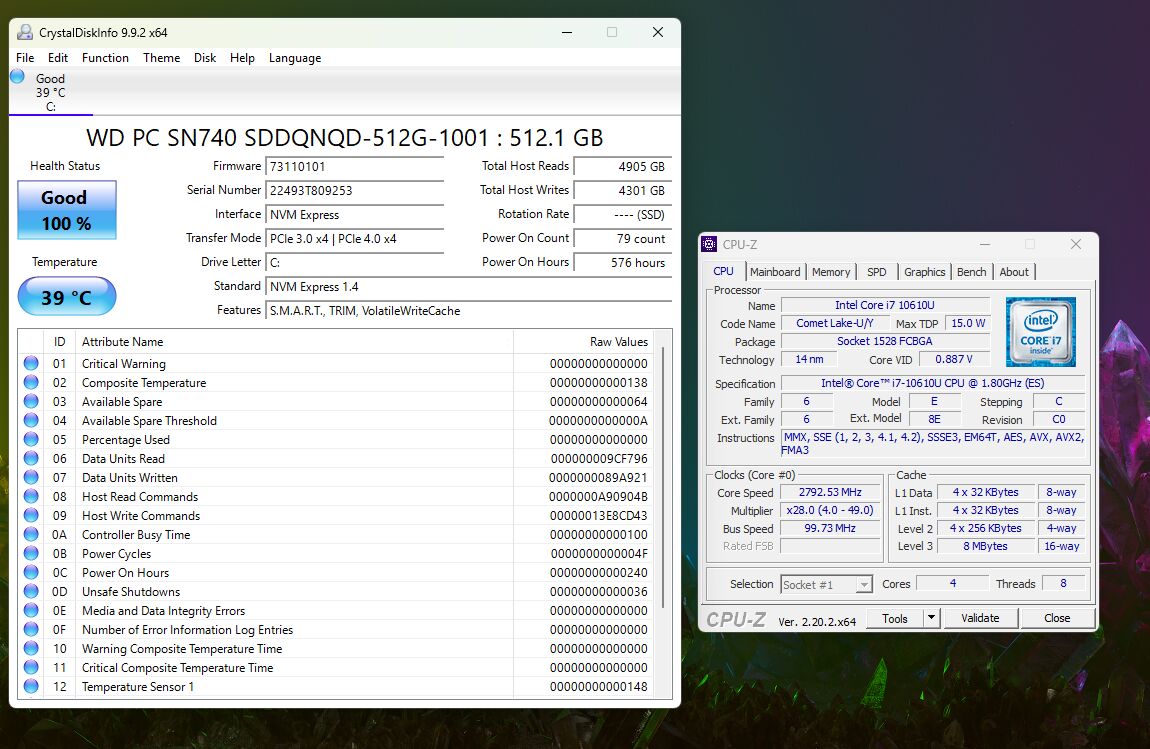Click the raw value 000000009CF796
This screenshot has width=1150, height=749.
point(599,458)
